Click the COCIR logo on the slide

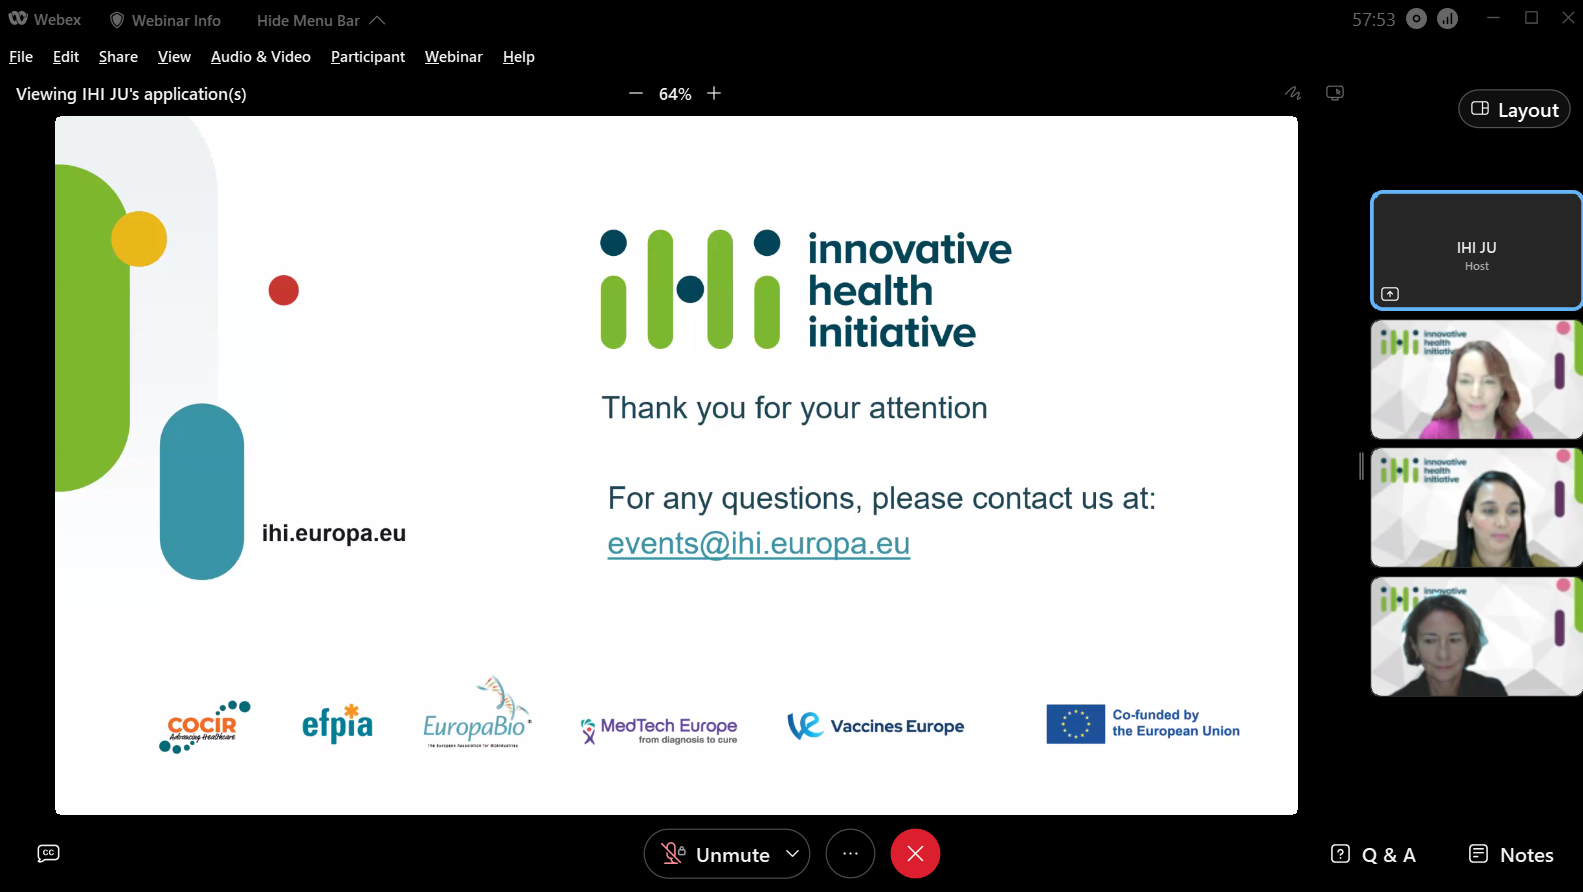(205, 727)
